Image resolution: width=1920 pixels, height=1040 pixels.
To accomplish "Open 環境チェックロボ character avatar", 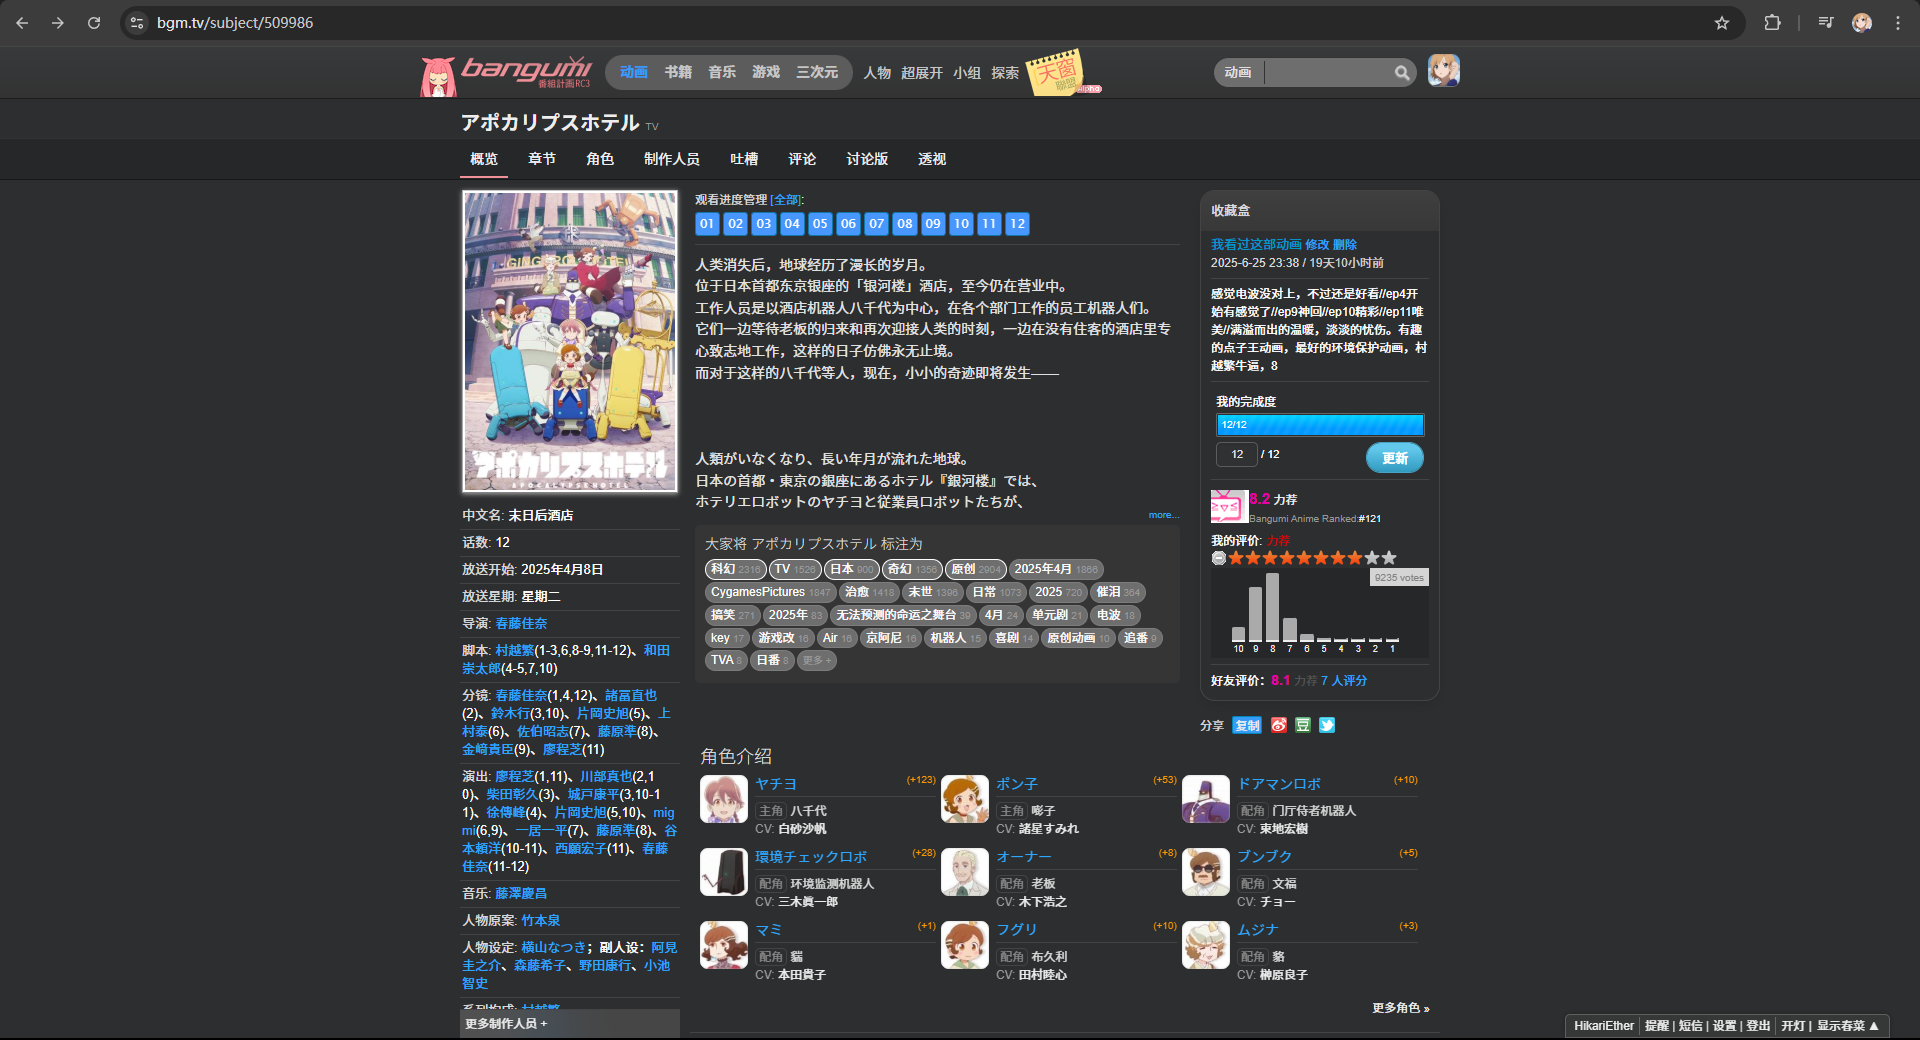I will [x=724, y=872].
